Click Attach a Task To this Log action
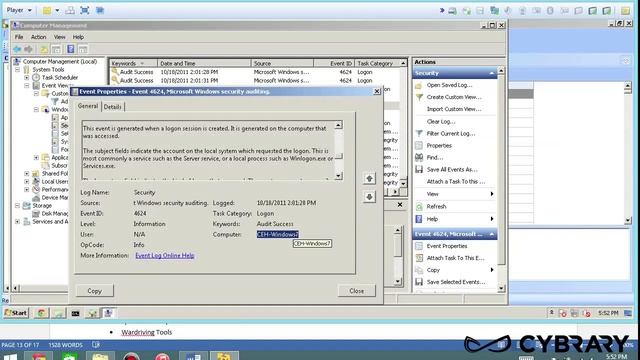 [456, 182]
